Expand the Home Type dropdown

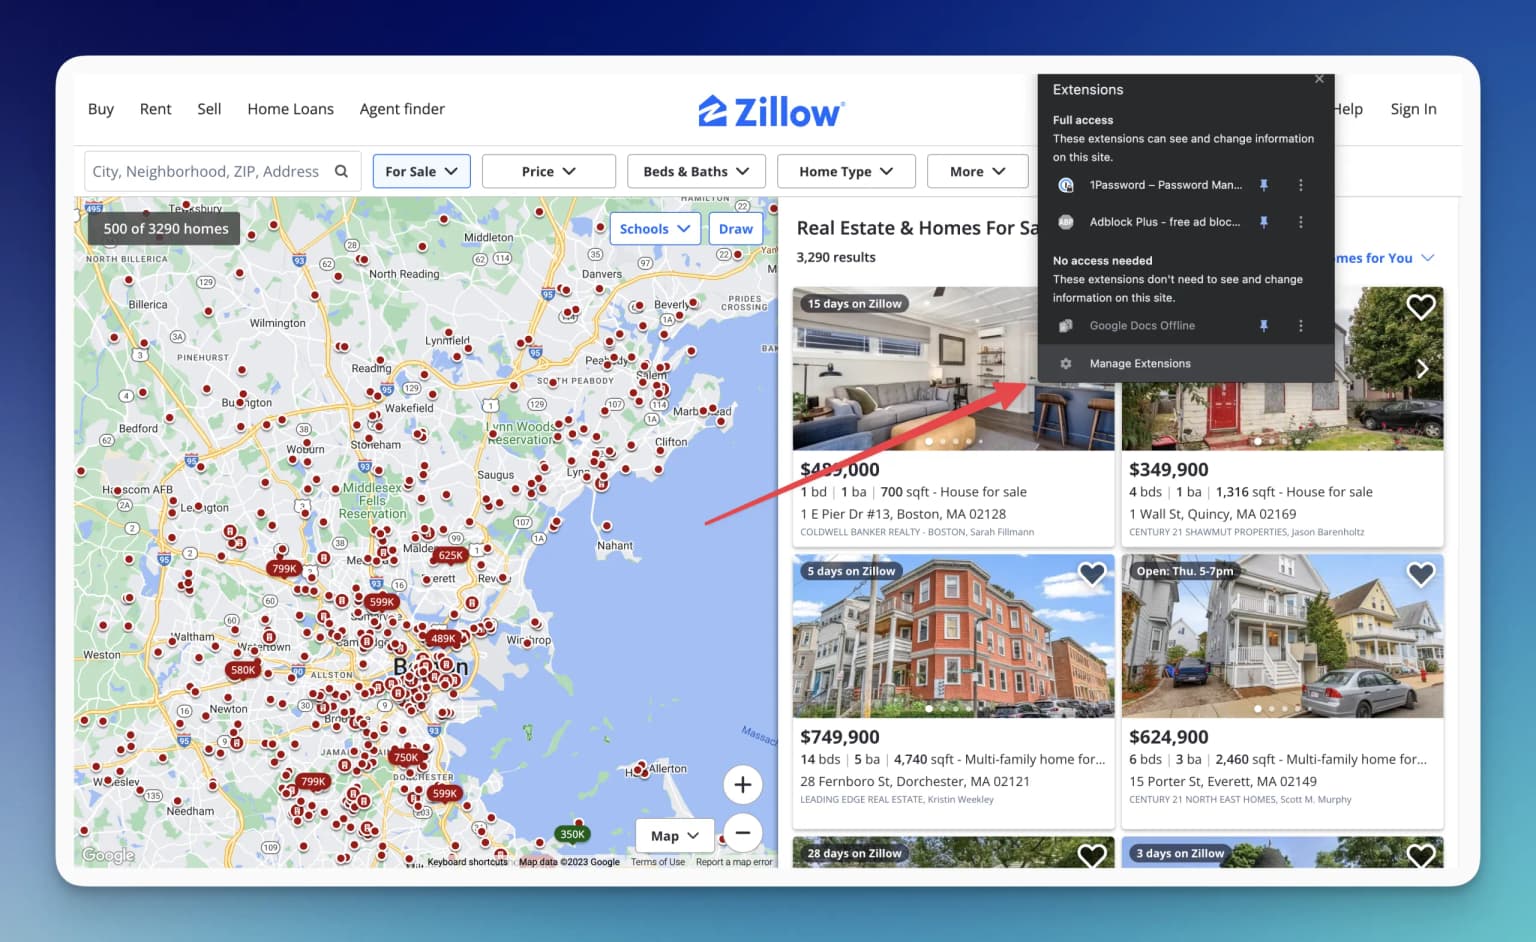point(846,171)
